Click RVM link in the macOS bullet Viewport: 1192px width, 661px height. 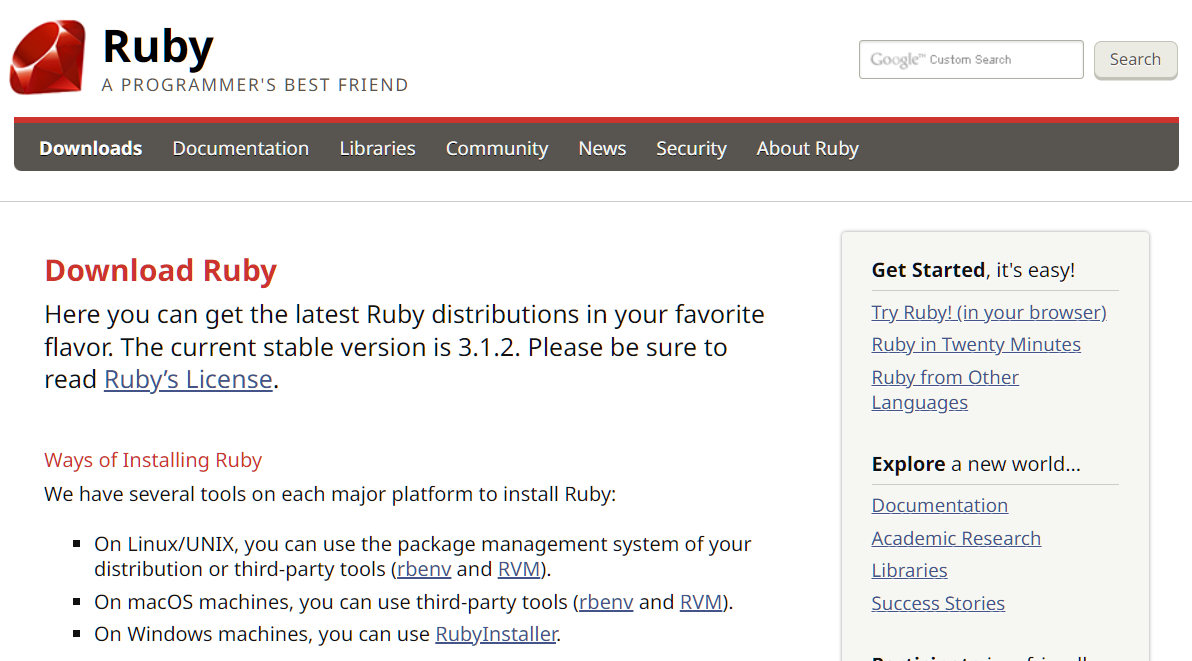coord(700,602)
